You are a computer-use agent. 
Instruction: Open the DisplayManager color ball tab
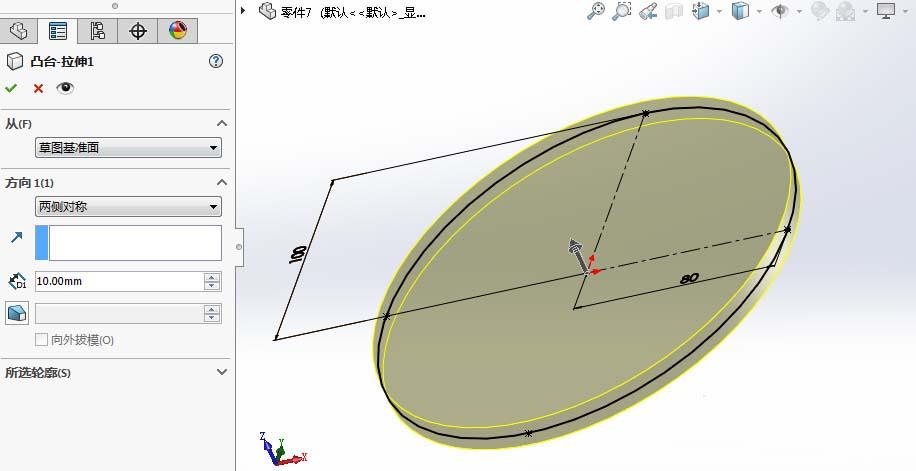(178, 31)
